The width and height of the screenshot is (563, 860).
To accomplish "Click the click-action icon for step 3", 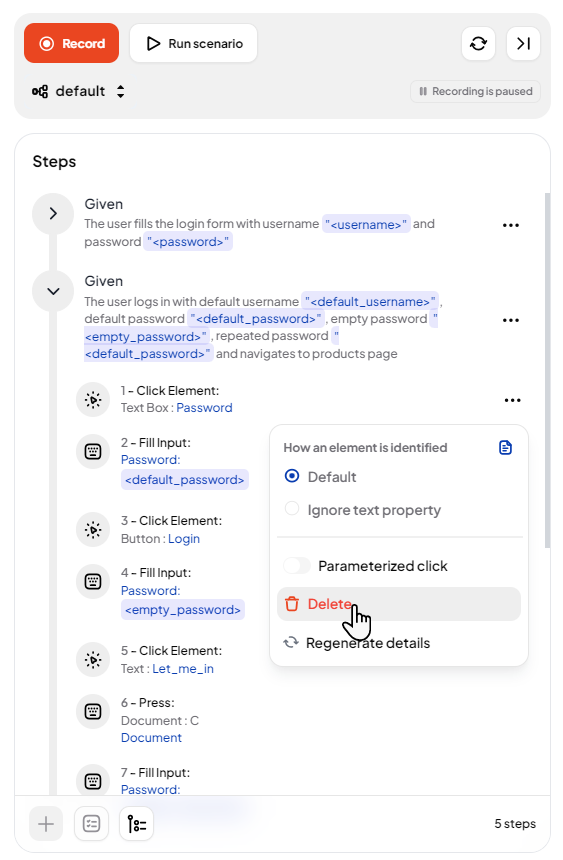I will coord(93,530).
